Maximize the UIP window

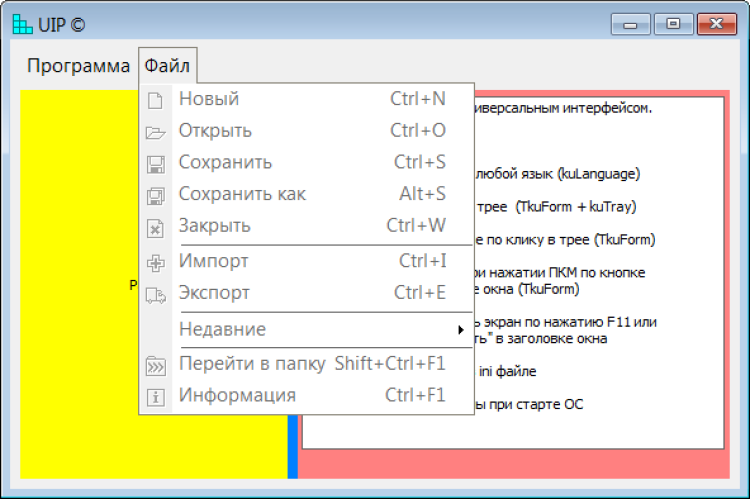(x=674, y=23)
